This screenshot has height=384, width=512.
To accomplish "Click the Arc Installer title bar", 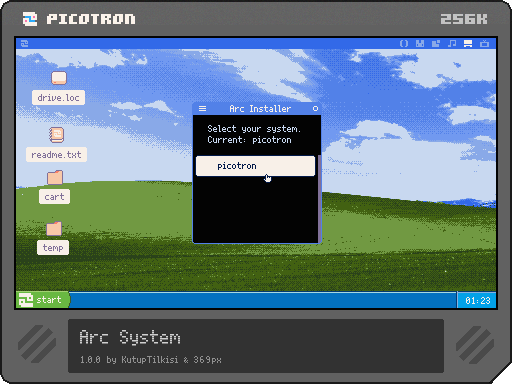I will tap(260, 109).
